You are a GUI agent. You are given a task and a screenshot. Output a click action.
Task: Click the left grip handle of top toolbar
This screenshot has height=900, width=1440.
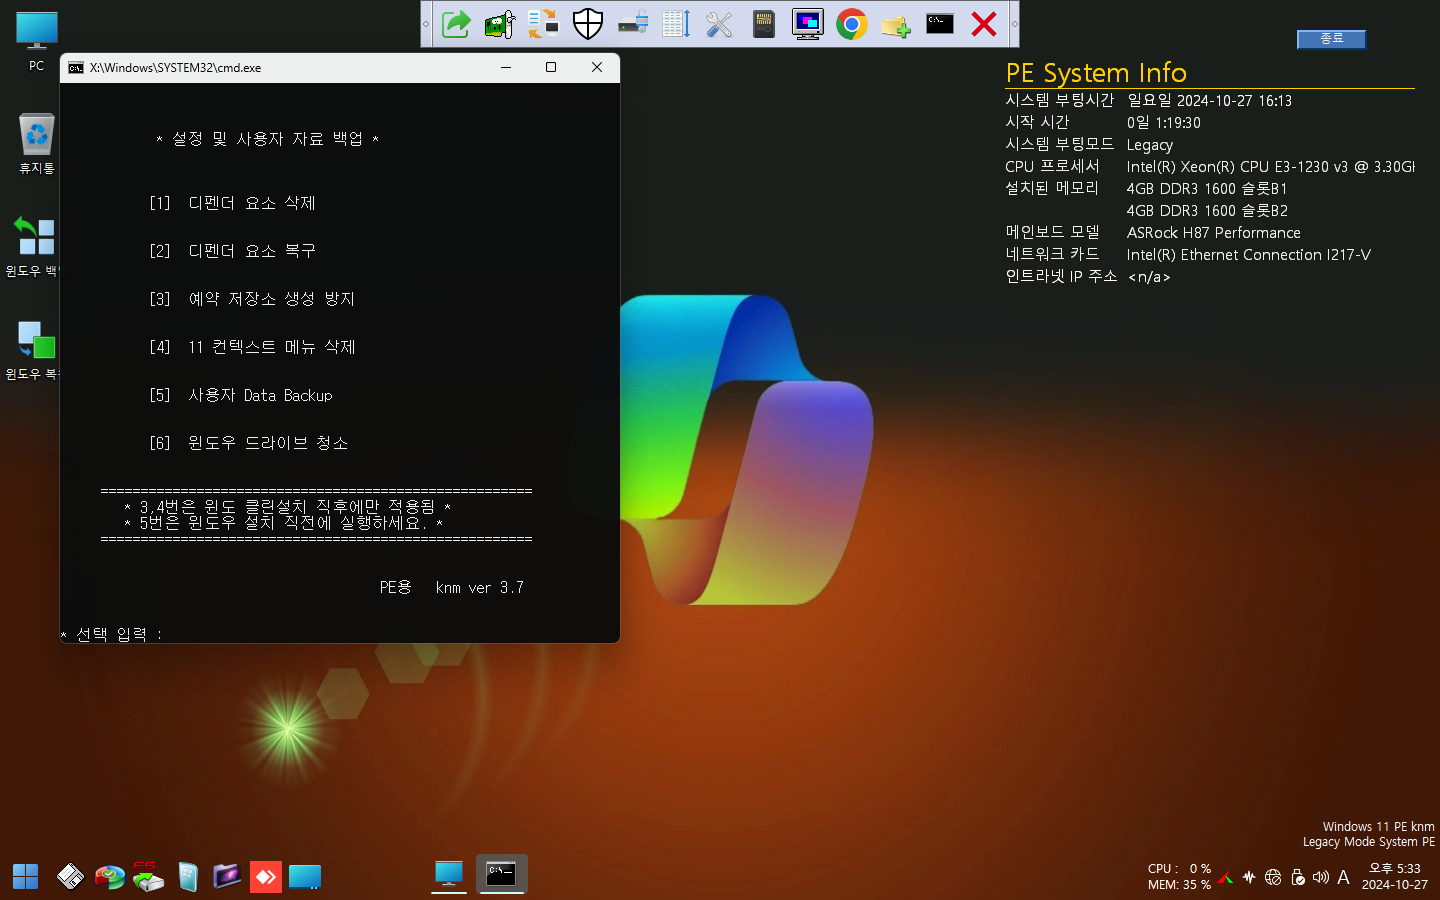[x=427, y=23]
